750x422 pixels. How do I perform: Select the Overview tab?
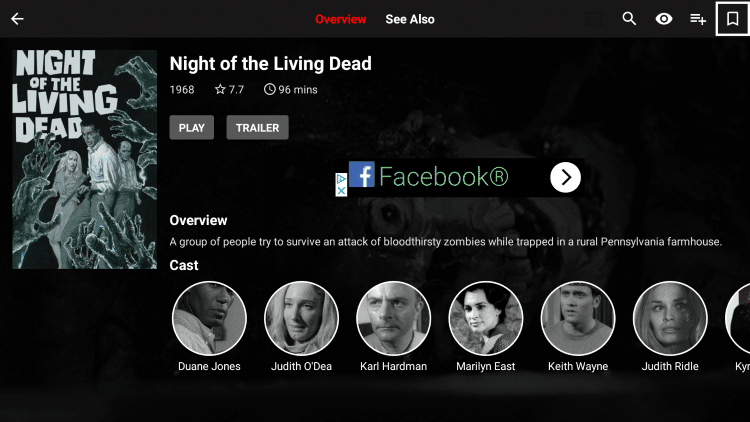(341, 19)
